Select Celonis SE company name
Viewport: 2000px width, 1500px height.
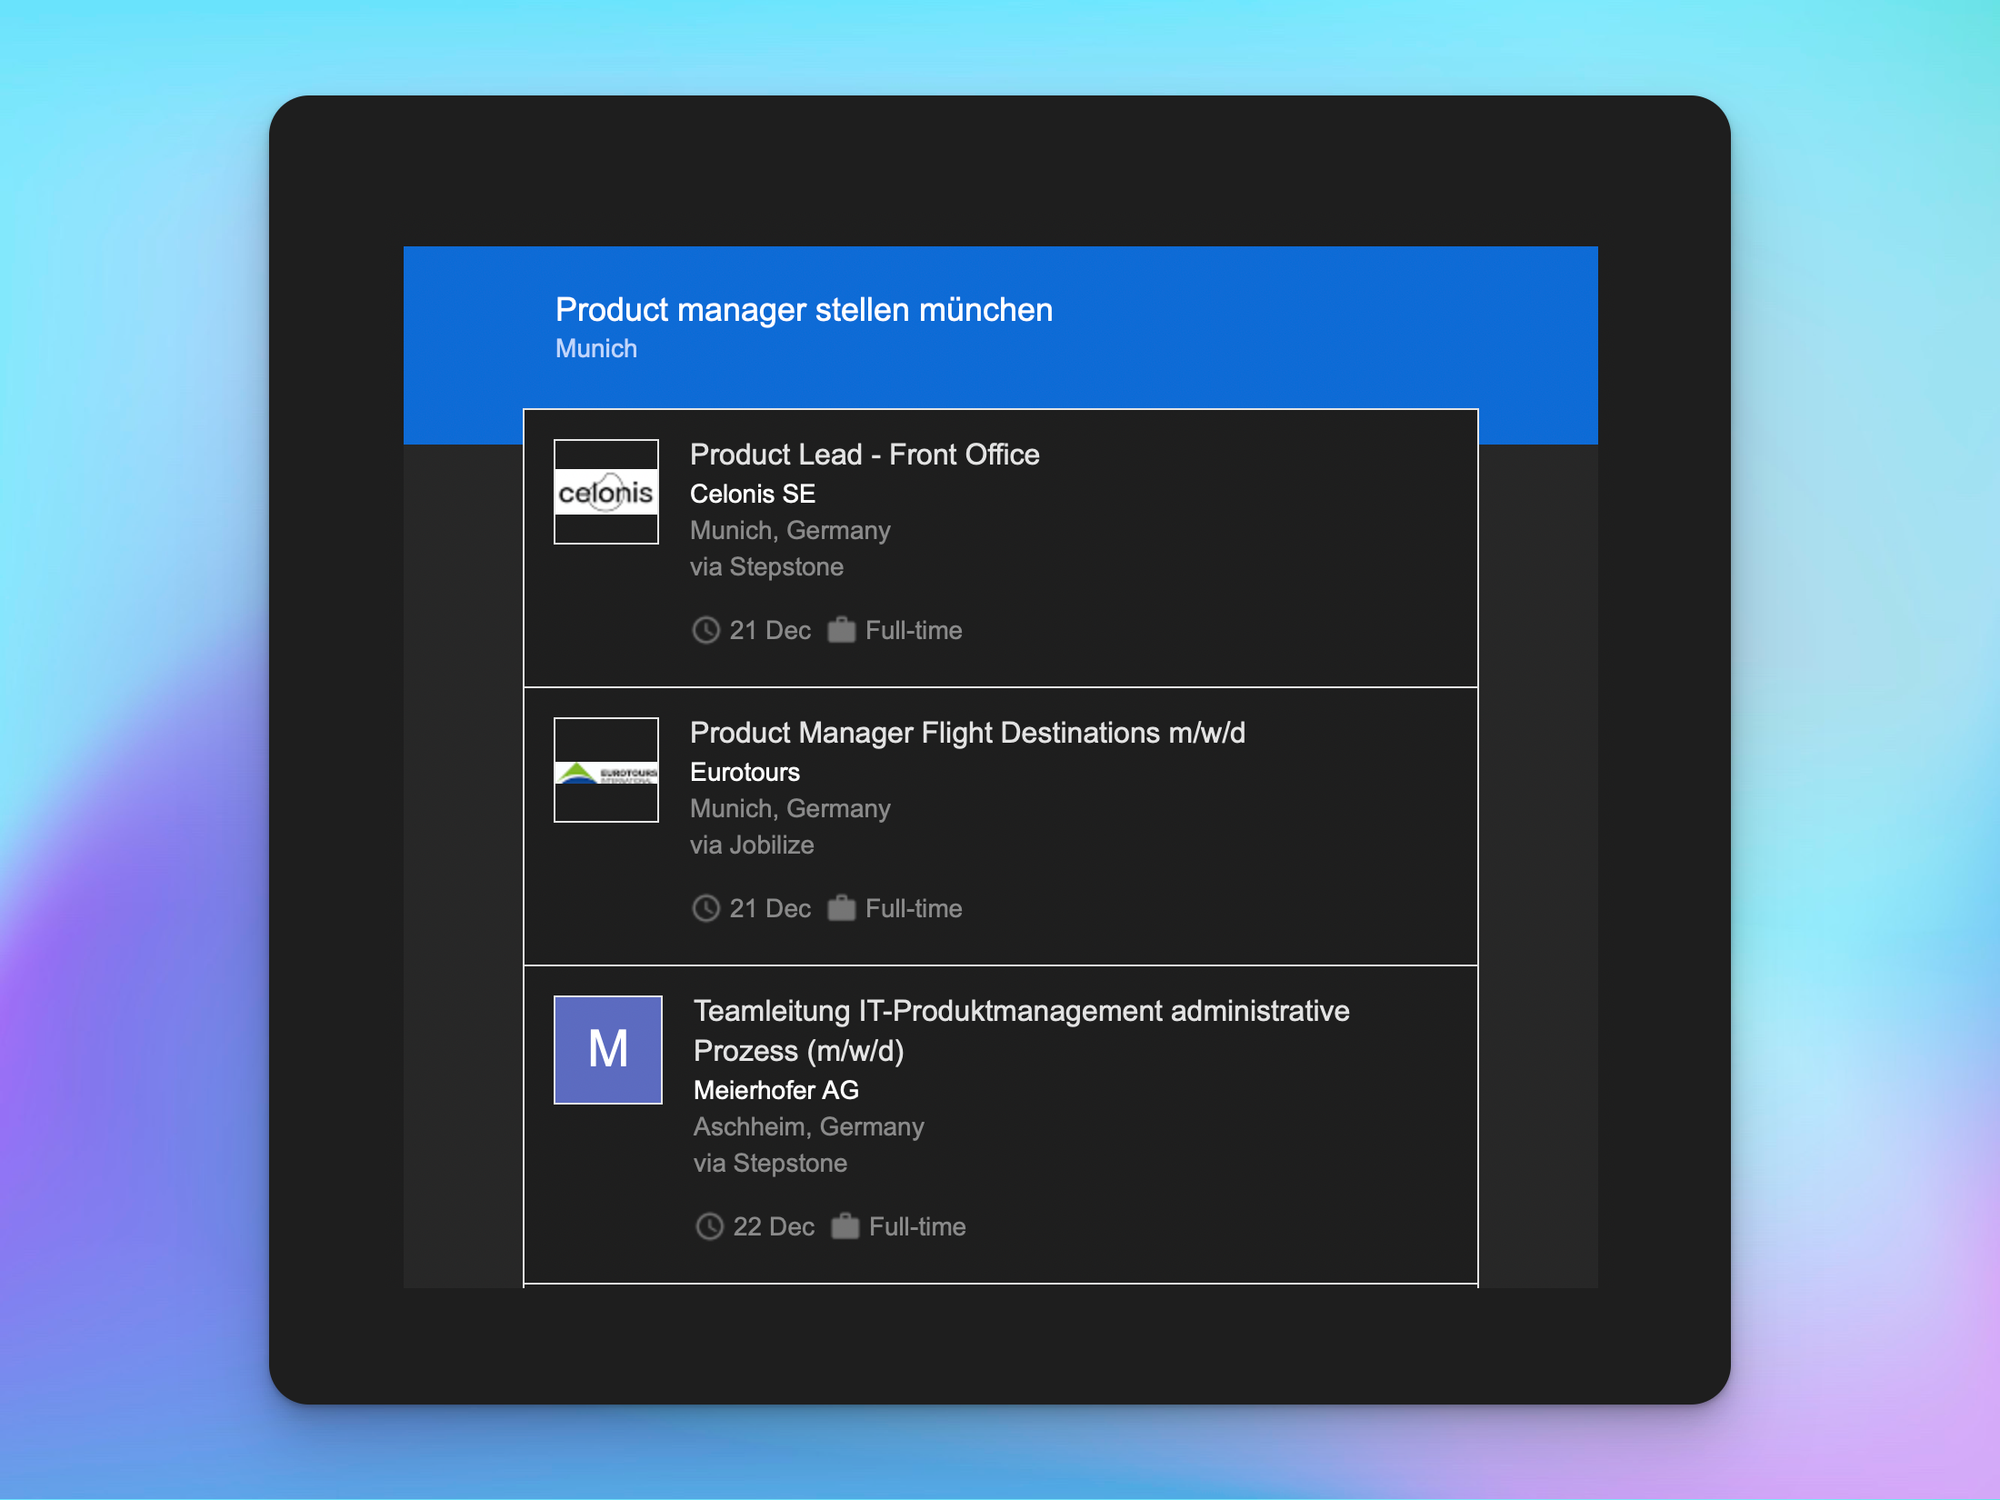coord(752,494)
